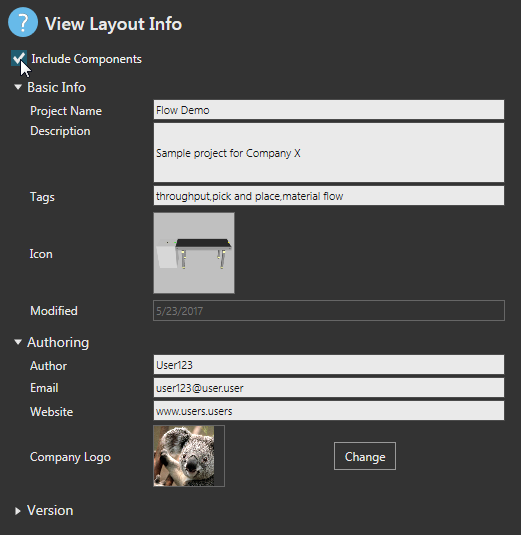
Task: Click the Authoring section heading
Action: pos(58,342)
